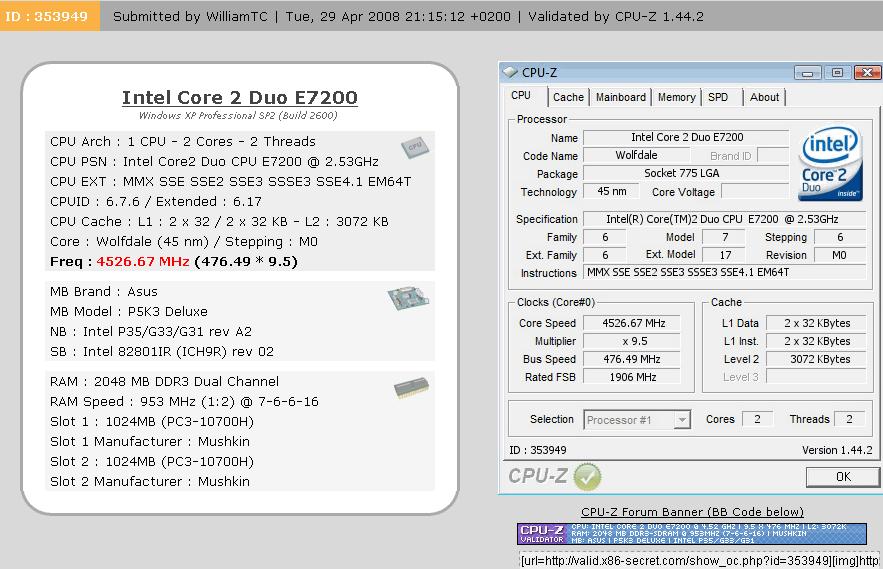Click the CPU-Z Validator forum banner image
Viewport: 883px width, 569px height.
692,534
